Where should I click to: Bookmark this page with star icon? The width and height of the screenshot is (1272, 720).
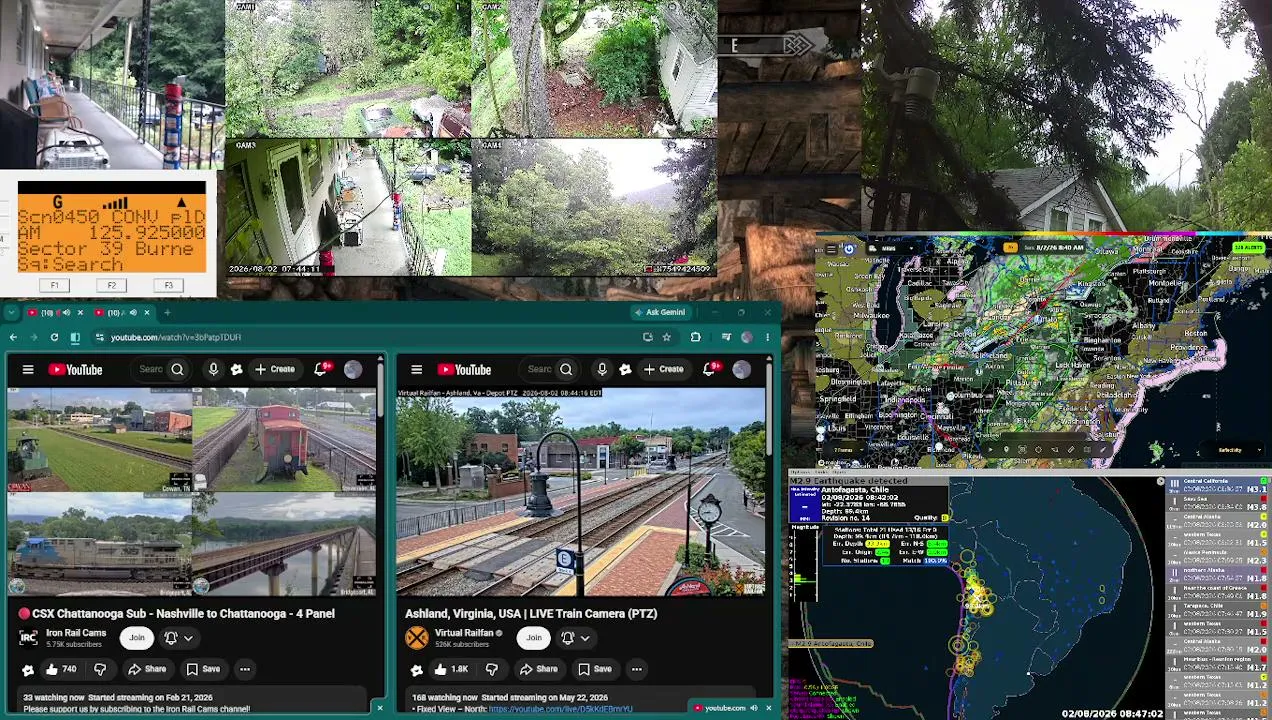666,337
